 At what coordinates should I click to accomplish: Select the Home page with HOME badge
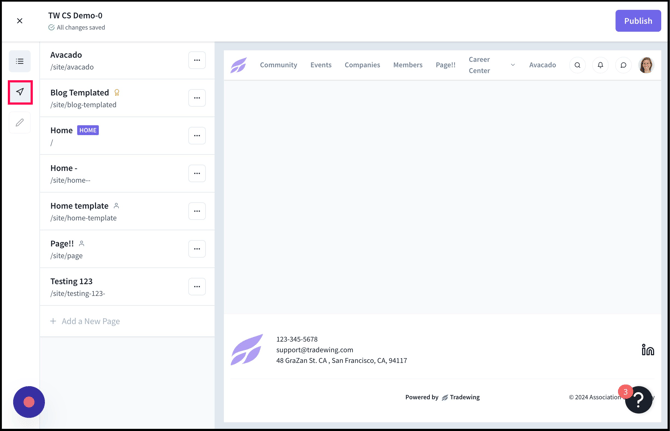point(127,136)
